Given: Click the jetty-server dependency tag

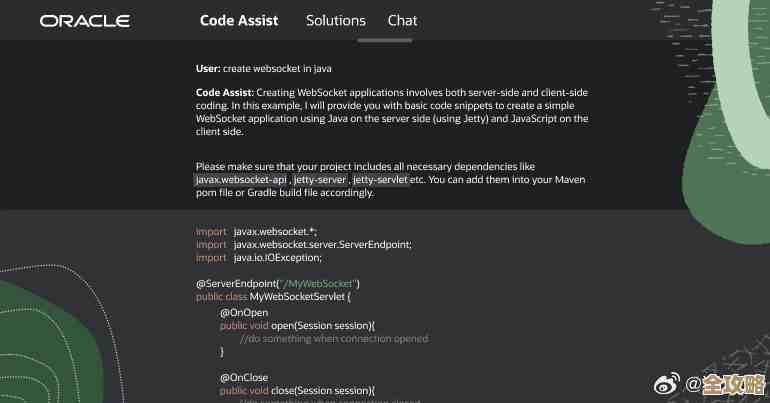Looking at the screenshot, I should 320,179.
